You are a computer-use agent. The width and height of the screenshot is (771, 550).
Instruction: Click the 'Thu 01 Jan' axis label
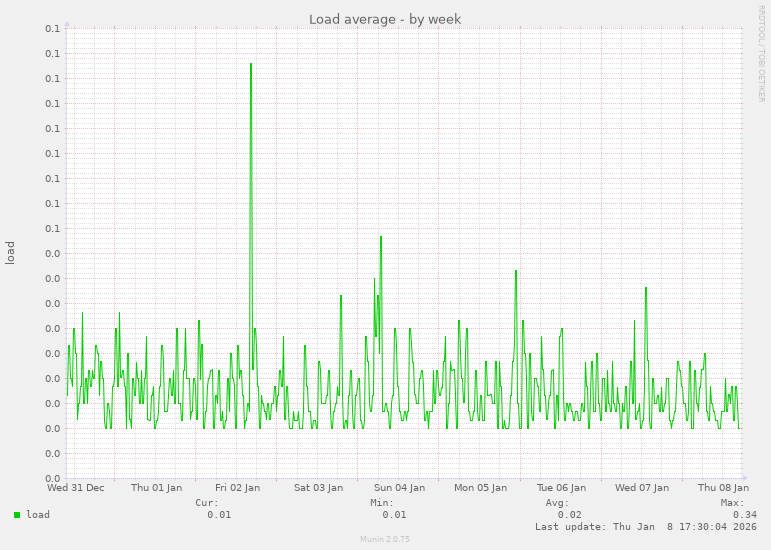click(156, 488)
